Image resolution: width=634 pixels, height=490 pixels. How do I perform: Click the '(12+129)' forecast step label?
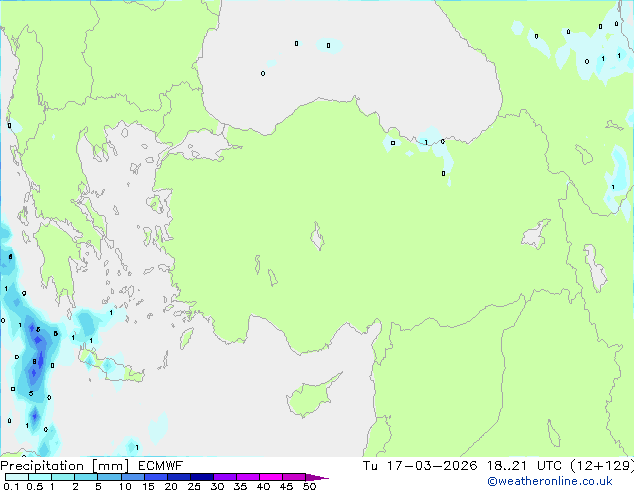602,466
